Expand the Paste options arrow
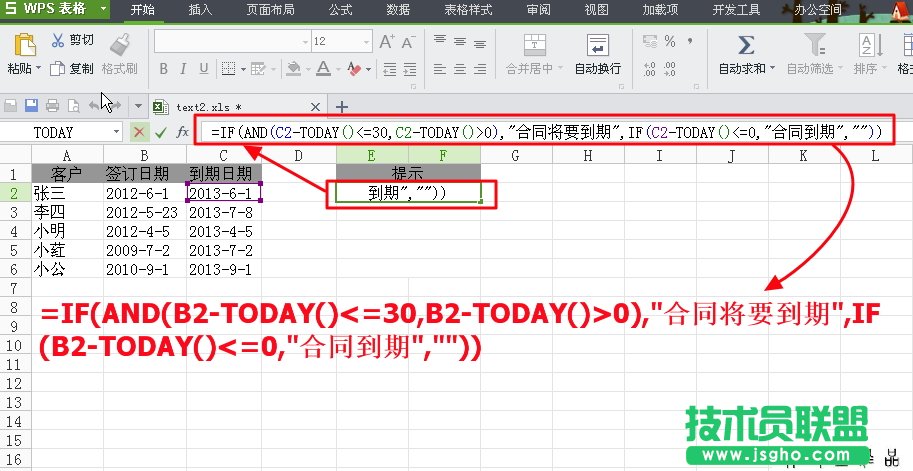This screenshot has height=471, width=913. click(38, 69)
